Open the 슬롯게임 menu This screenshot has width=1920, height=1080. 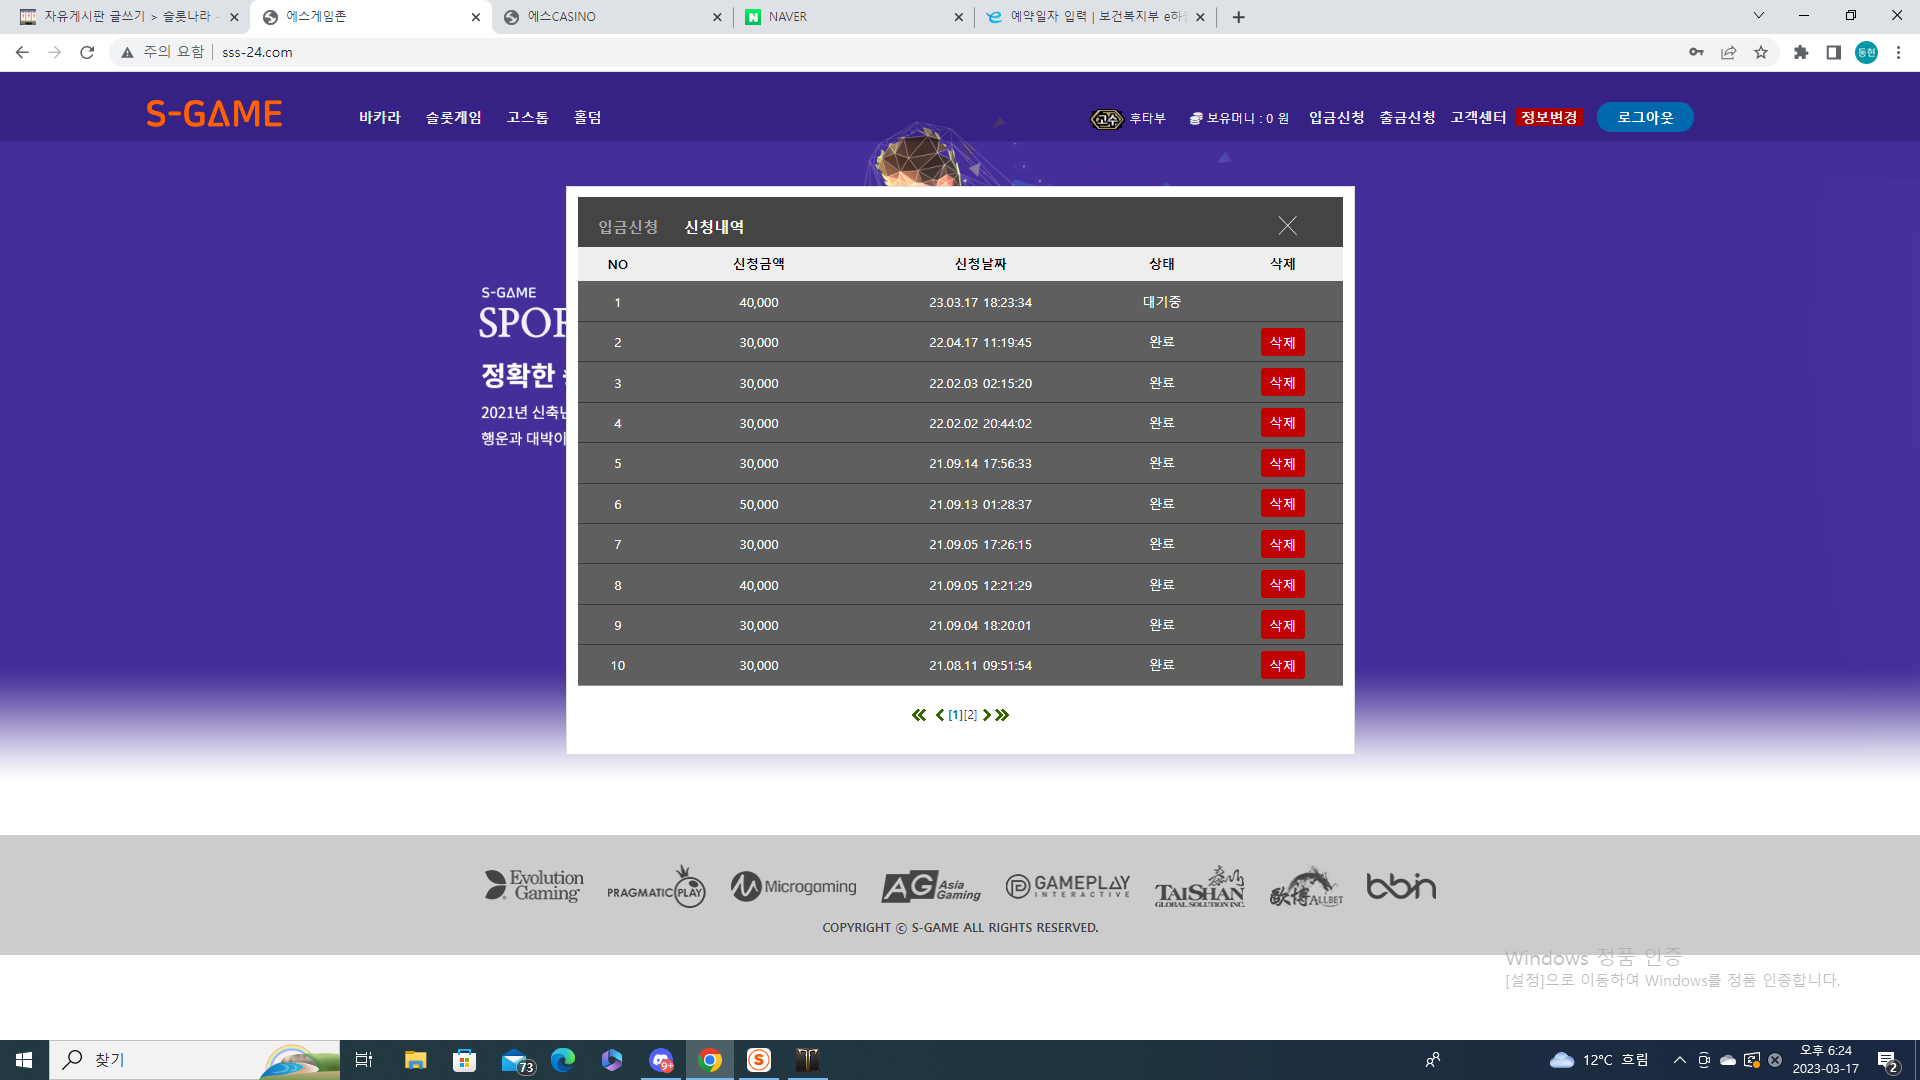pos(454,117)
